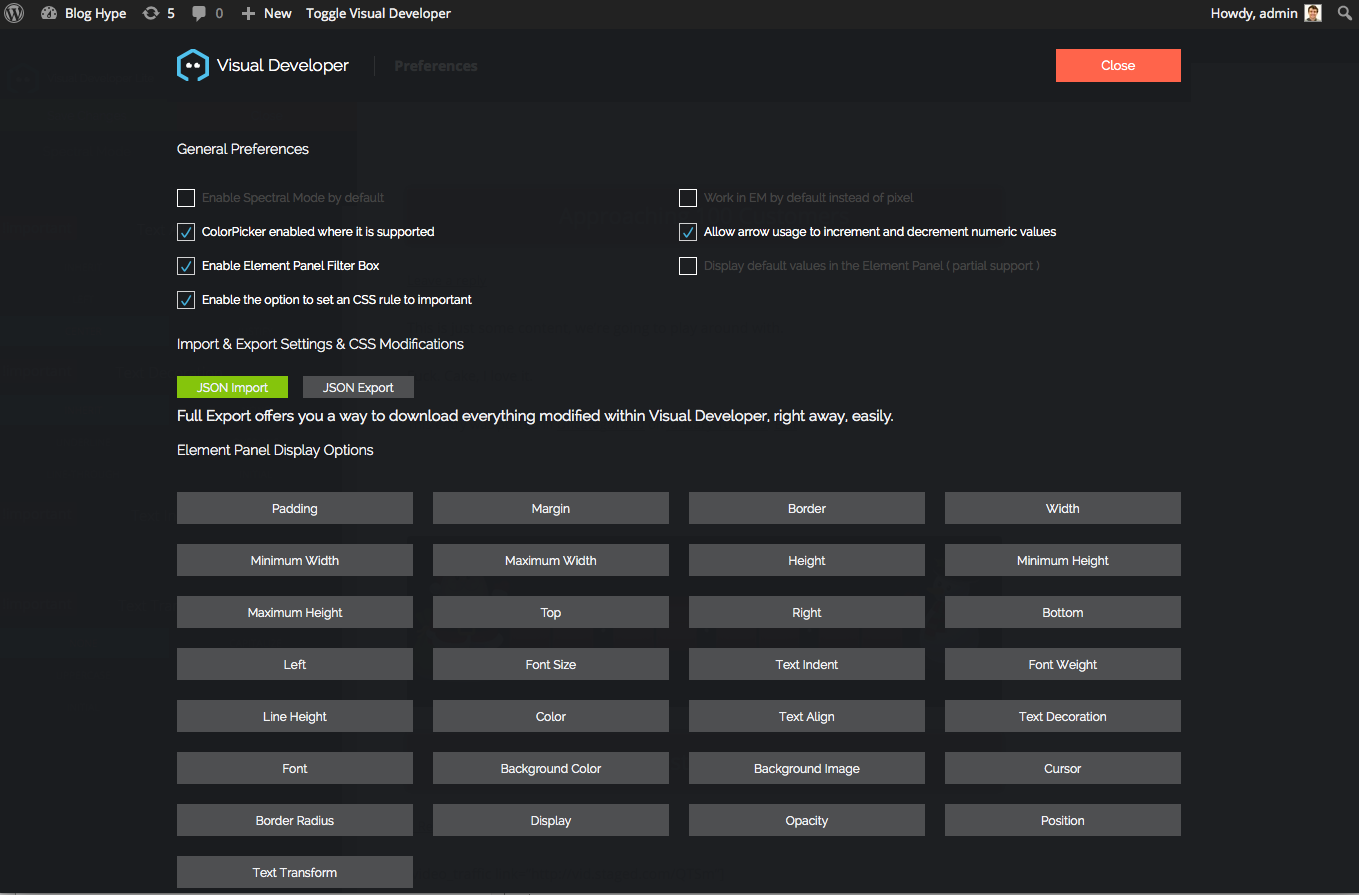Toggle the Text Indent option
The image size is (1359, 895).
(x=807, y=664)
